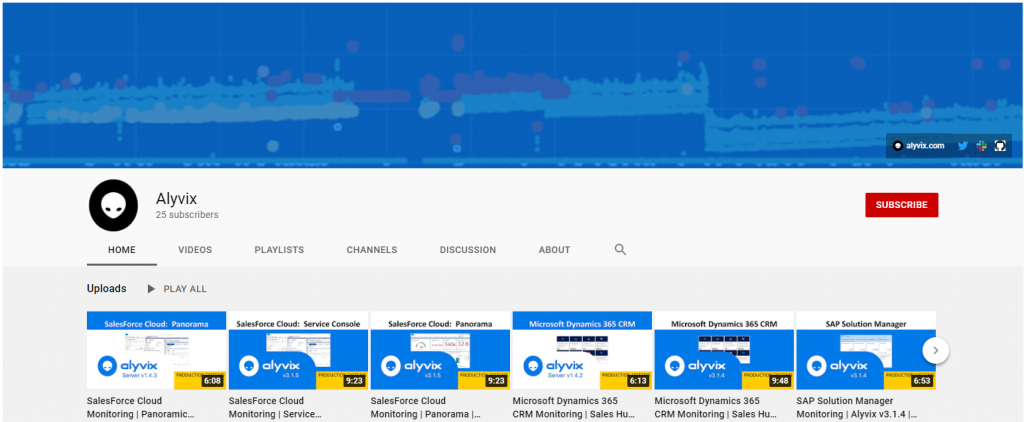This screenshot has width=1024, height=422.
Task: View the About tab
Action: point(554,250)
